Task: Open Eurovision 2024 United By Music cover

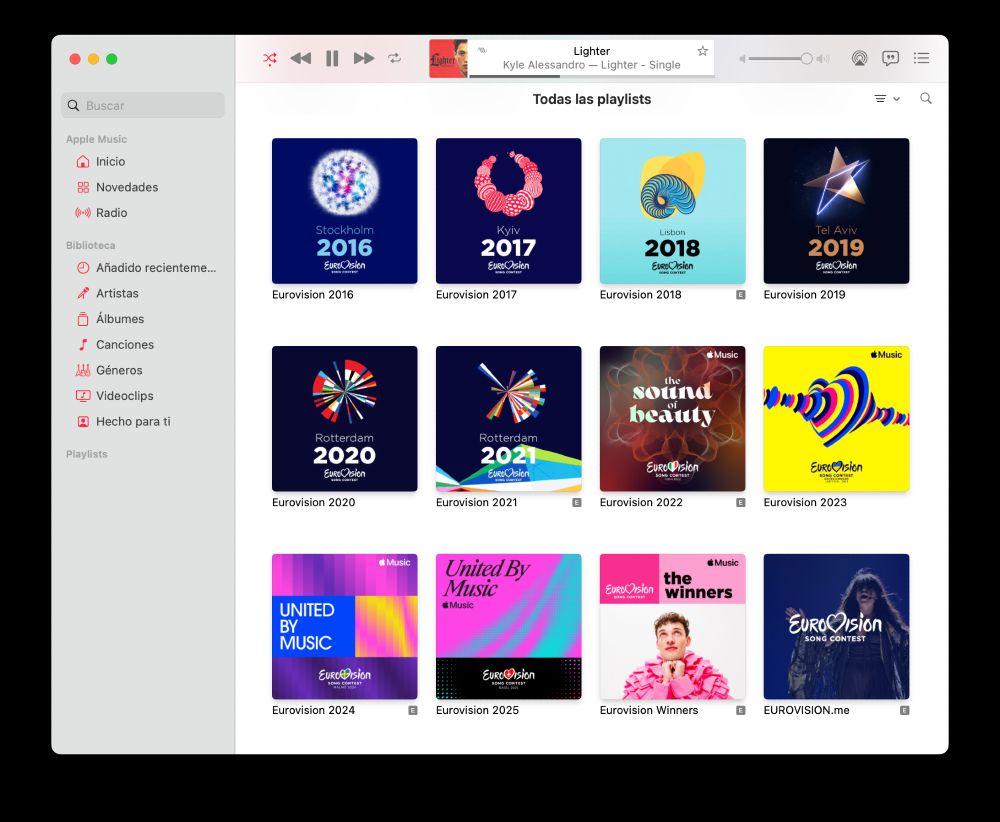Action: [x=344, y=627]
